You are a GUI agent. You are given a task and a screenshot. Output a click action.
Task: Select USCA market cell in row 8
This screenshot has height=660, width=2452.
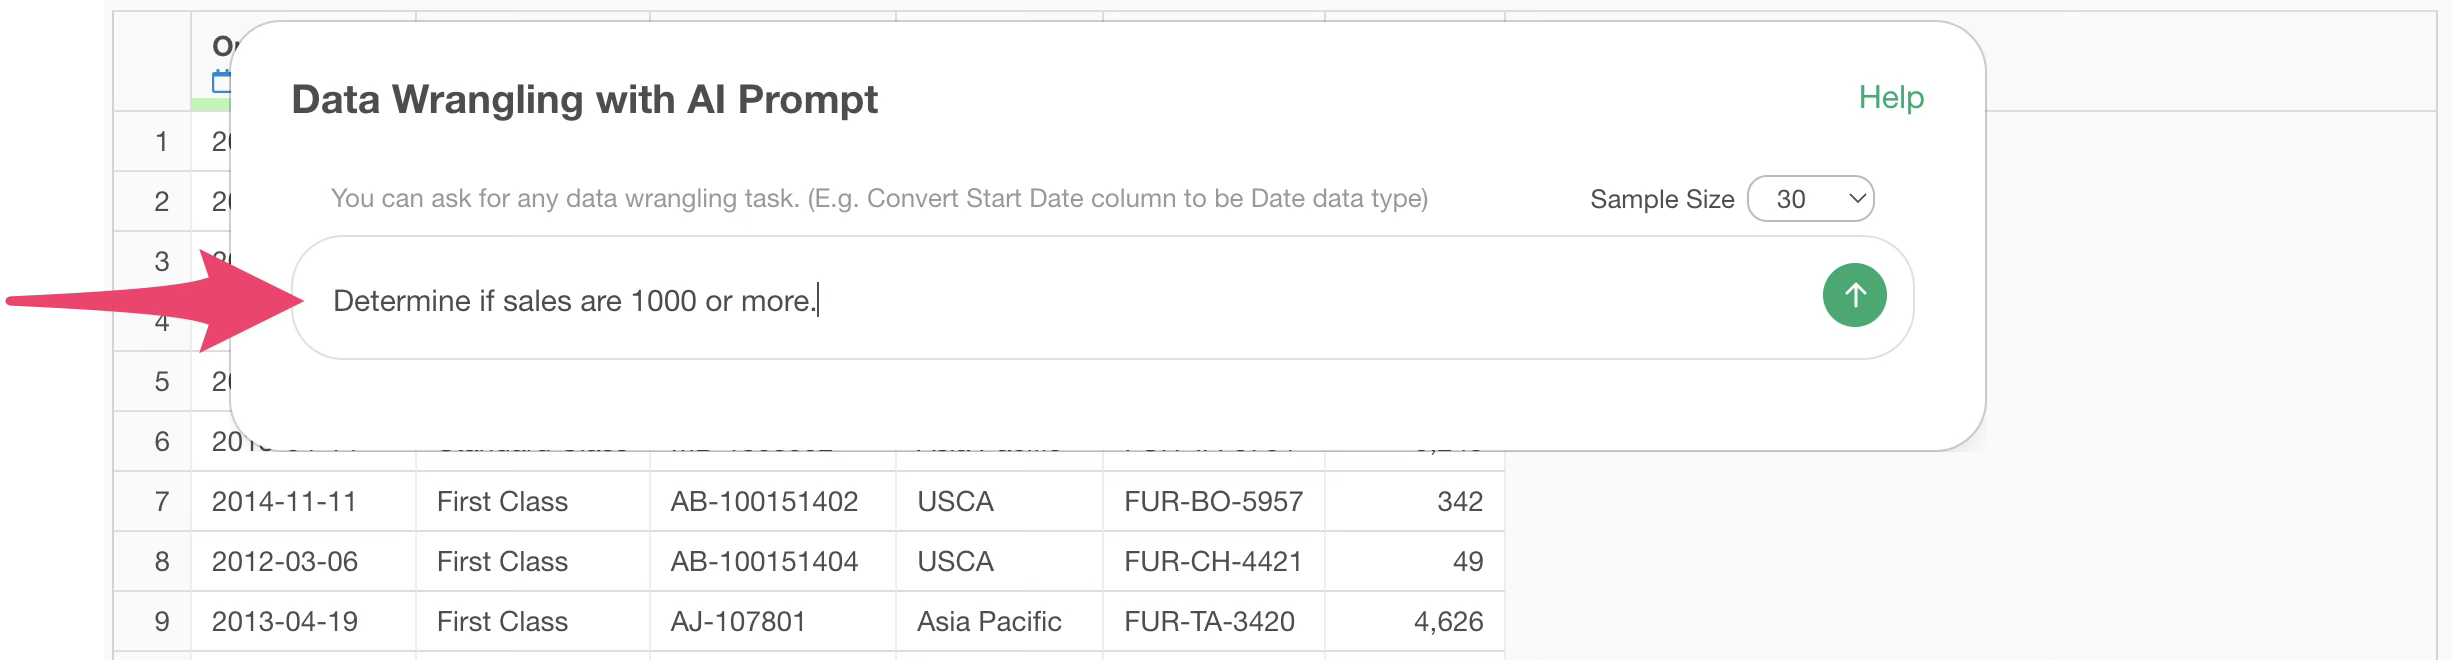955,562
